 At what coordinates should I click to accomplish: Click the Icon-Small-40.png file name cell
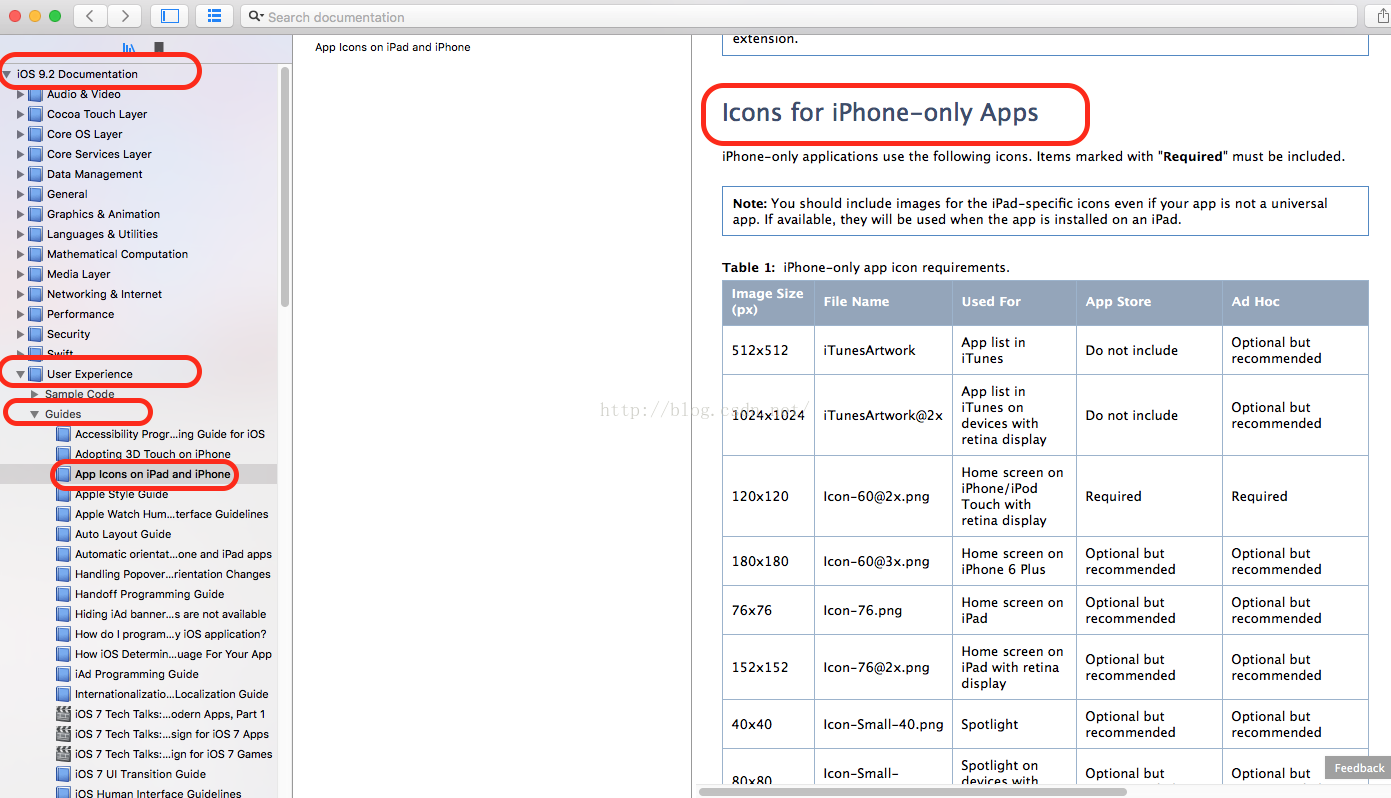pyautogui.click(x=883, y=725)
